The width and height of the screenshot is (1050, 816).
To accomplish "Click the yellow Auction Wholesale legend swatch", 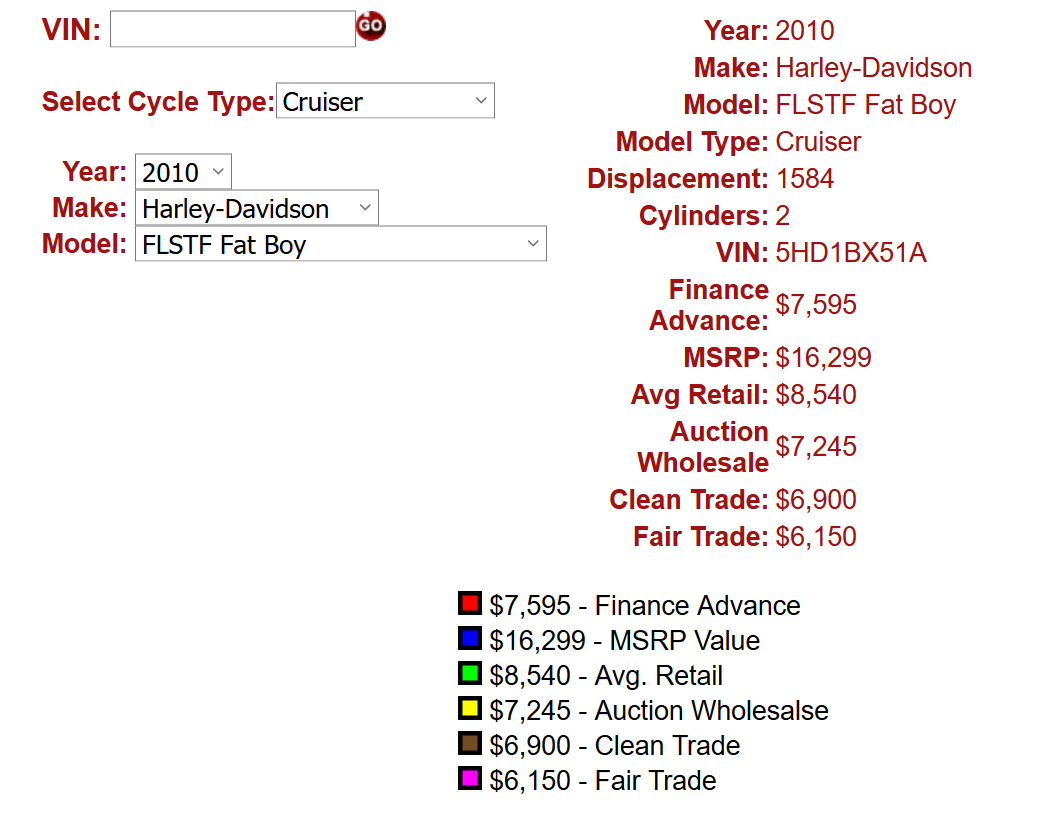I will click(470, 709).
